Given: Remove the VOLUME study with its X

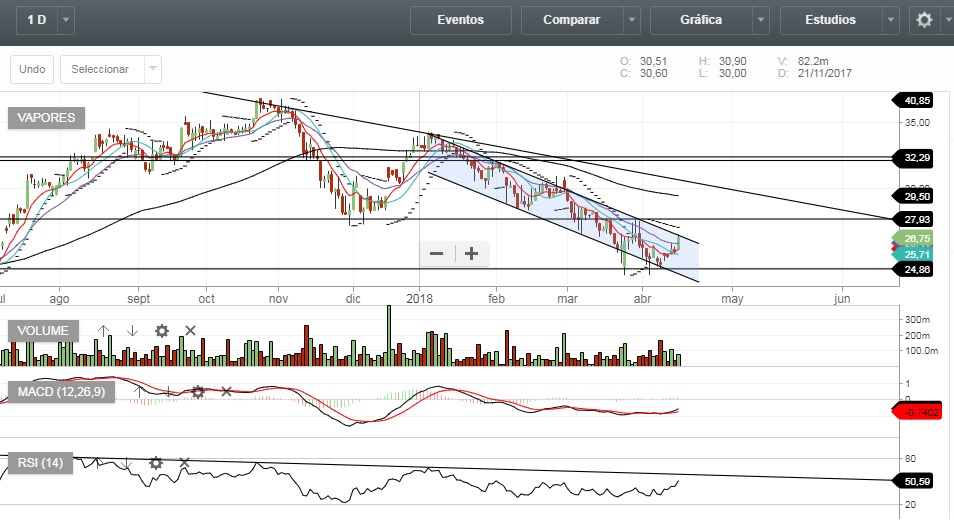Looking at the screenshot, I should [x=190, y=330].
